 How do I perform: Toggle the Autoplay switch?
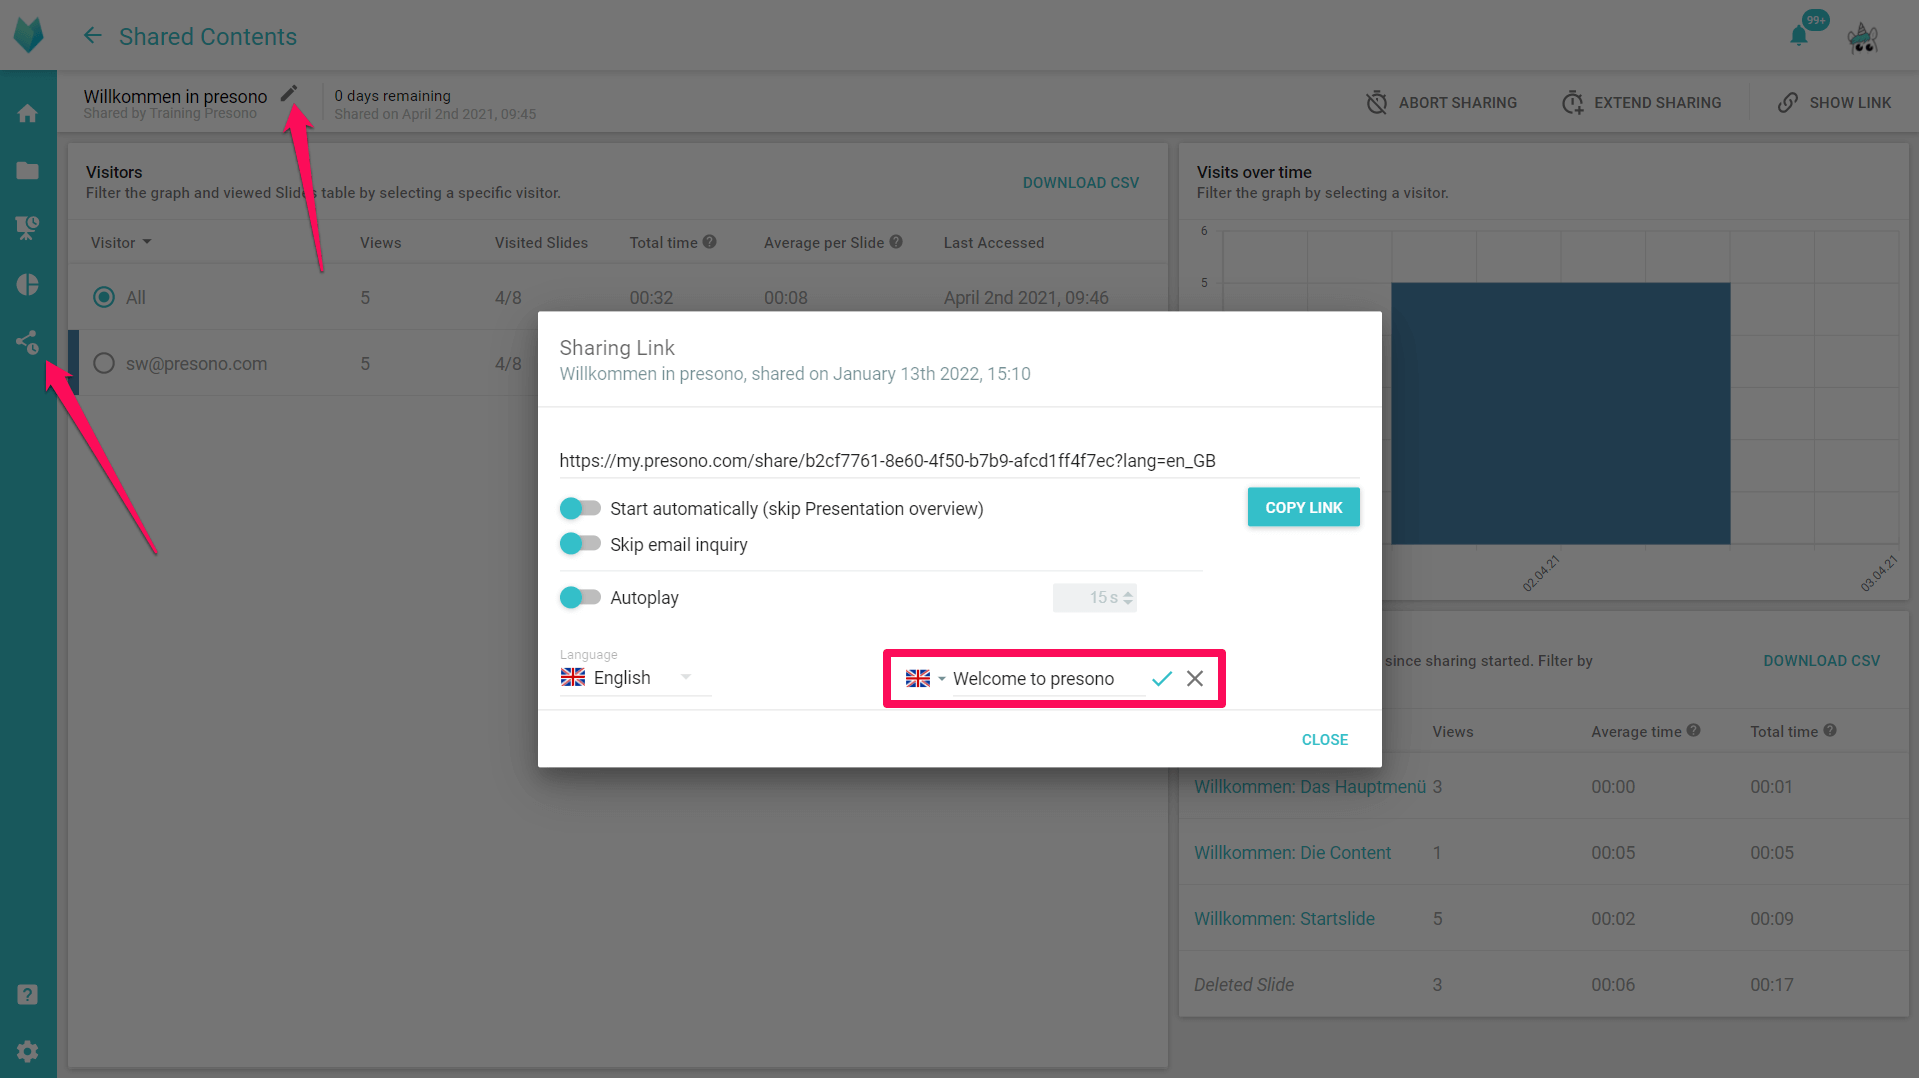coord(580,597)
